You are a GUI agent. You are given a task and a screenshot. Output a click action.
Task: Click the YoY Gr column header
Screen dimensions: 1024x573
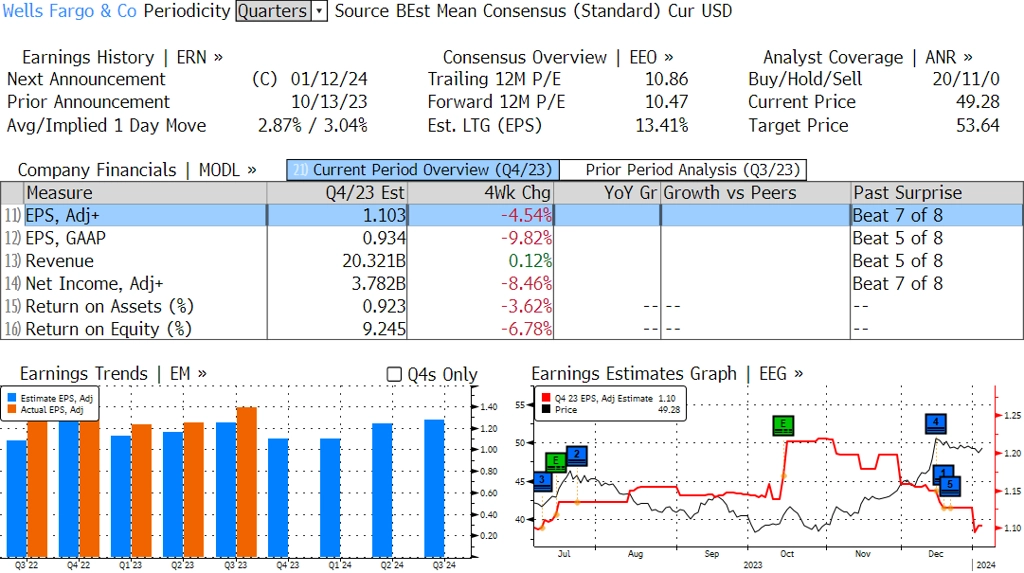tap(607, 193)
